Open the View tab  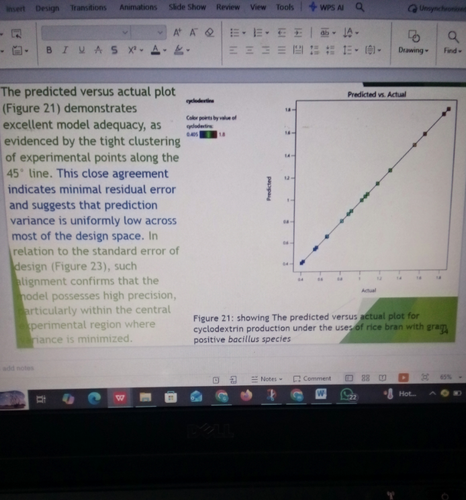pos(258,7)
